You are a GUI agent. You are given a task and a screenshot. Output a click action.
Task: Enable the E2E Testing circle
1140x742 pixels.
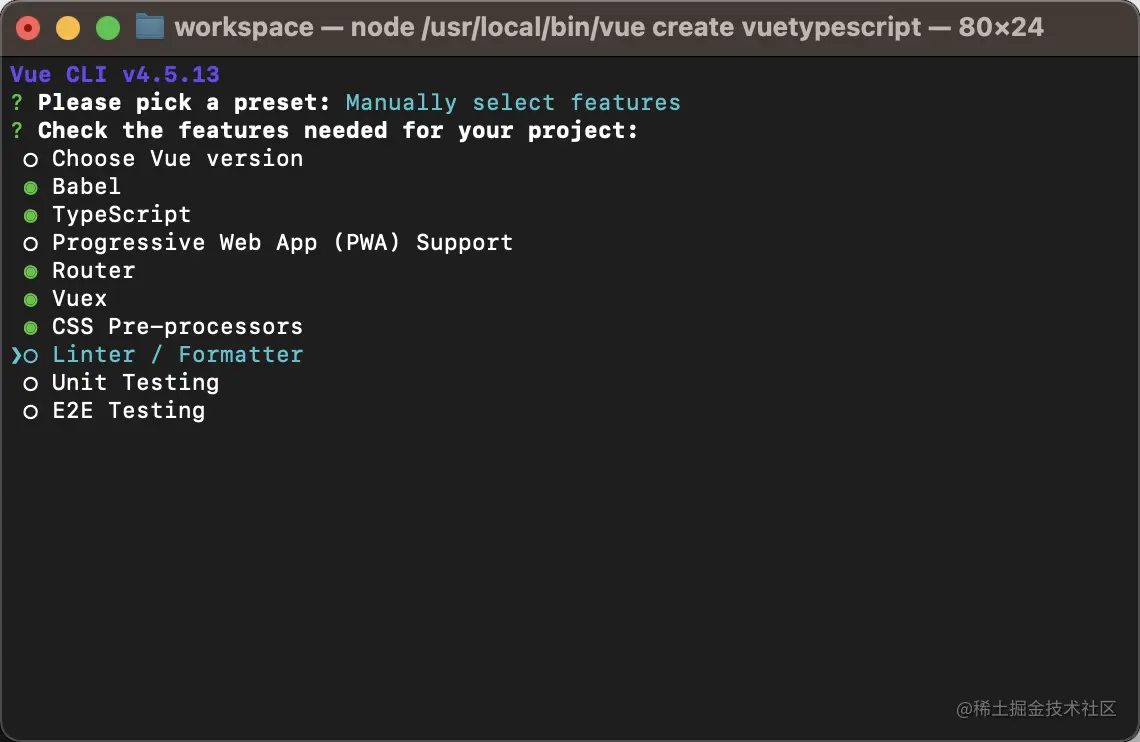coord(31,411)
